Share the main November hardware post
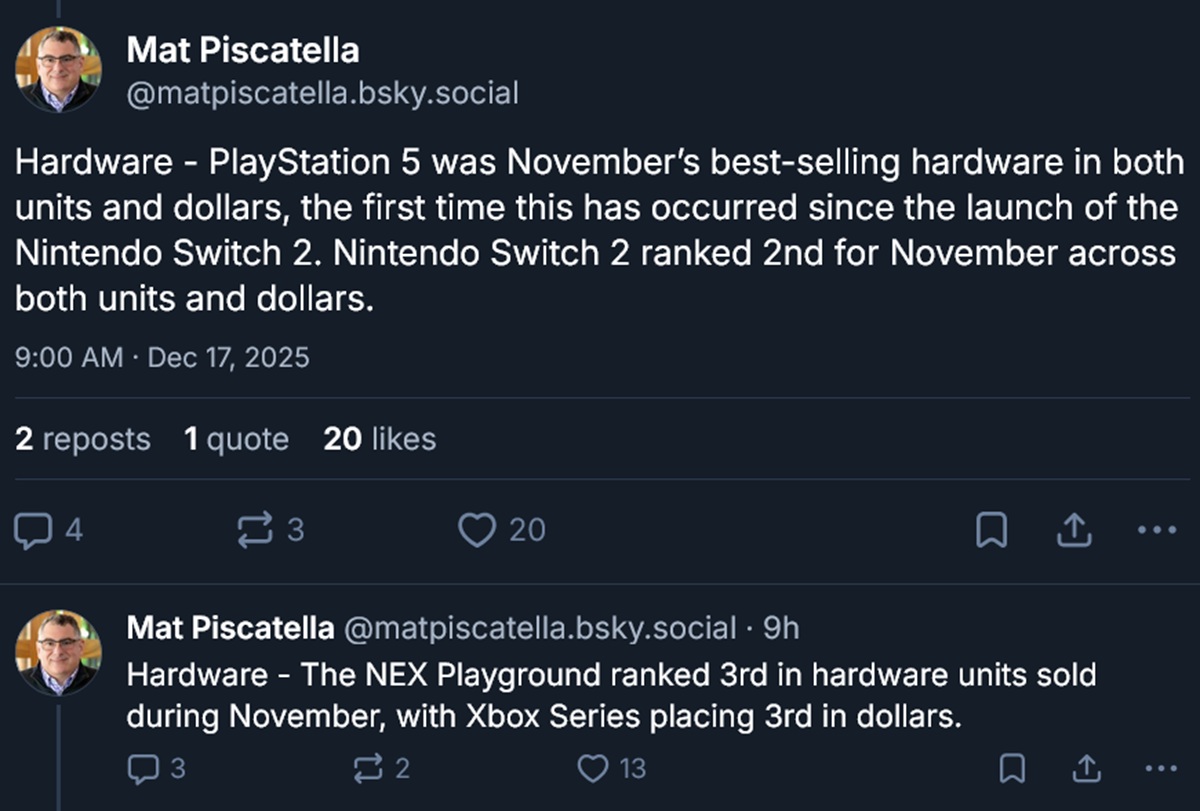 1074,531
